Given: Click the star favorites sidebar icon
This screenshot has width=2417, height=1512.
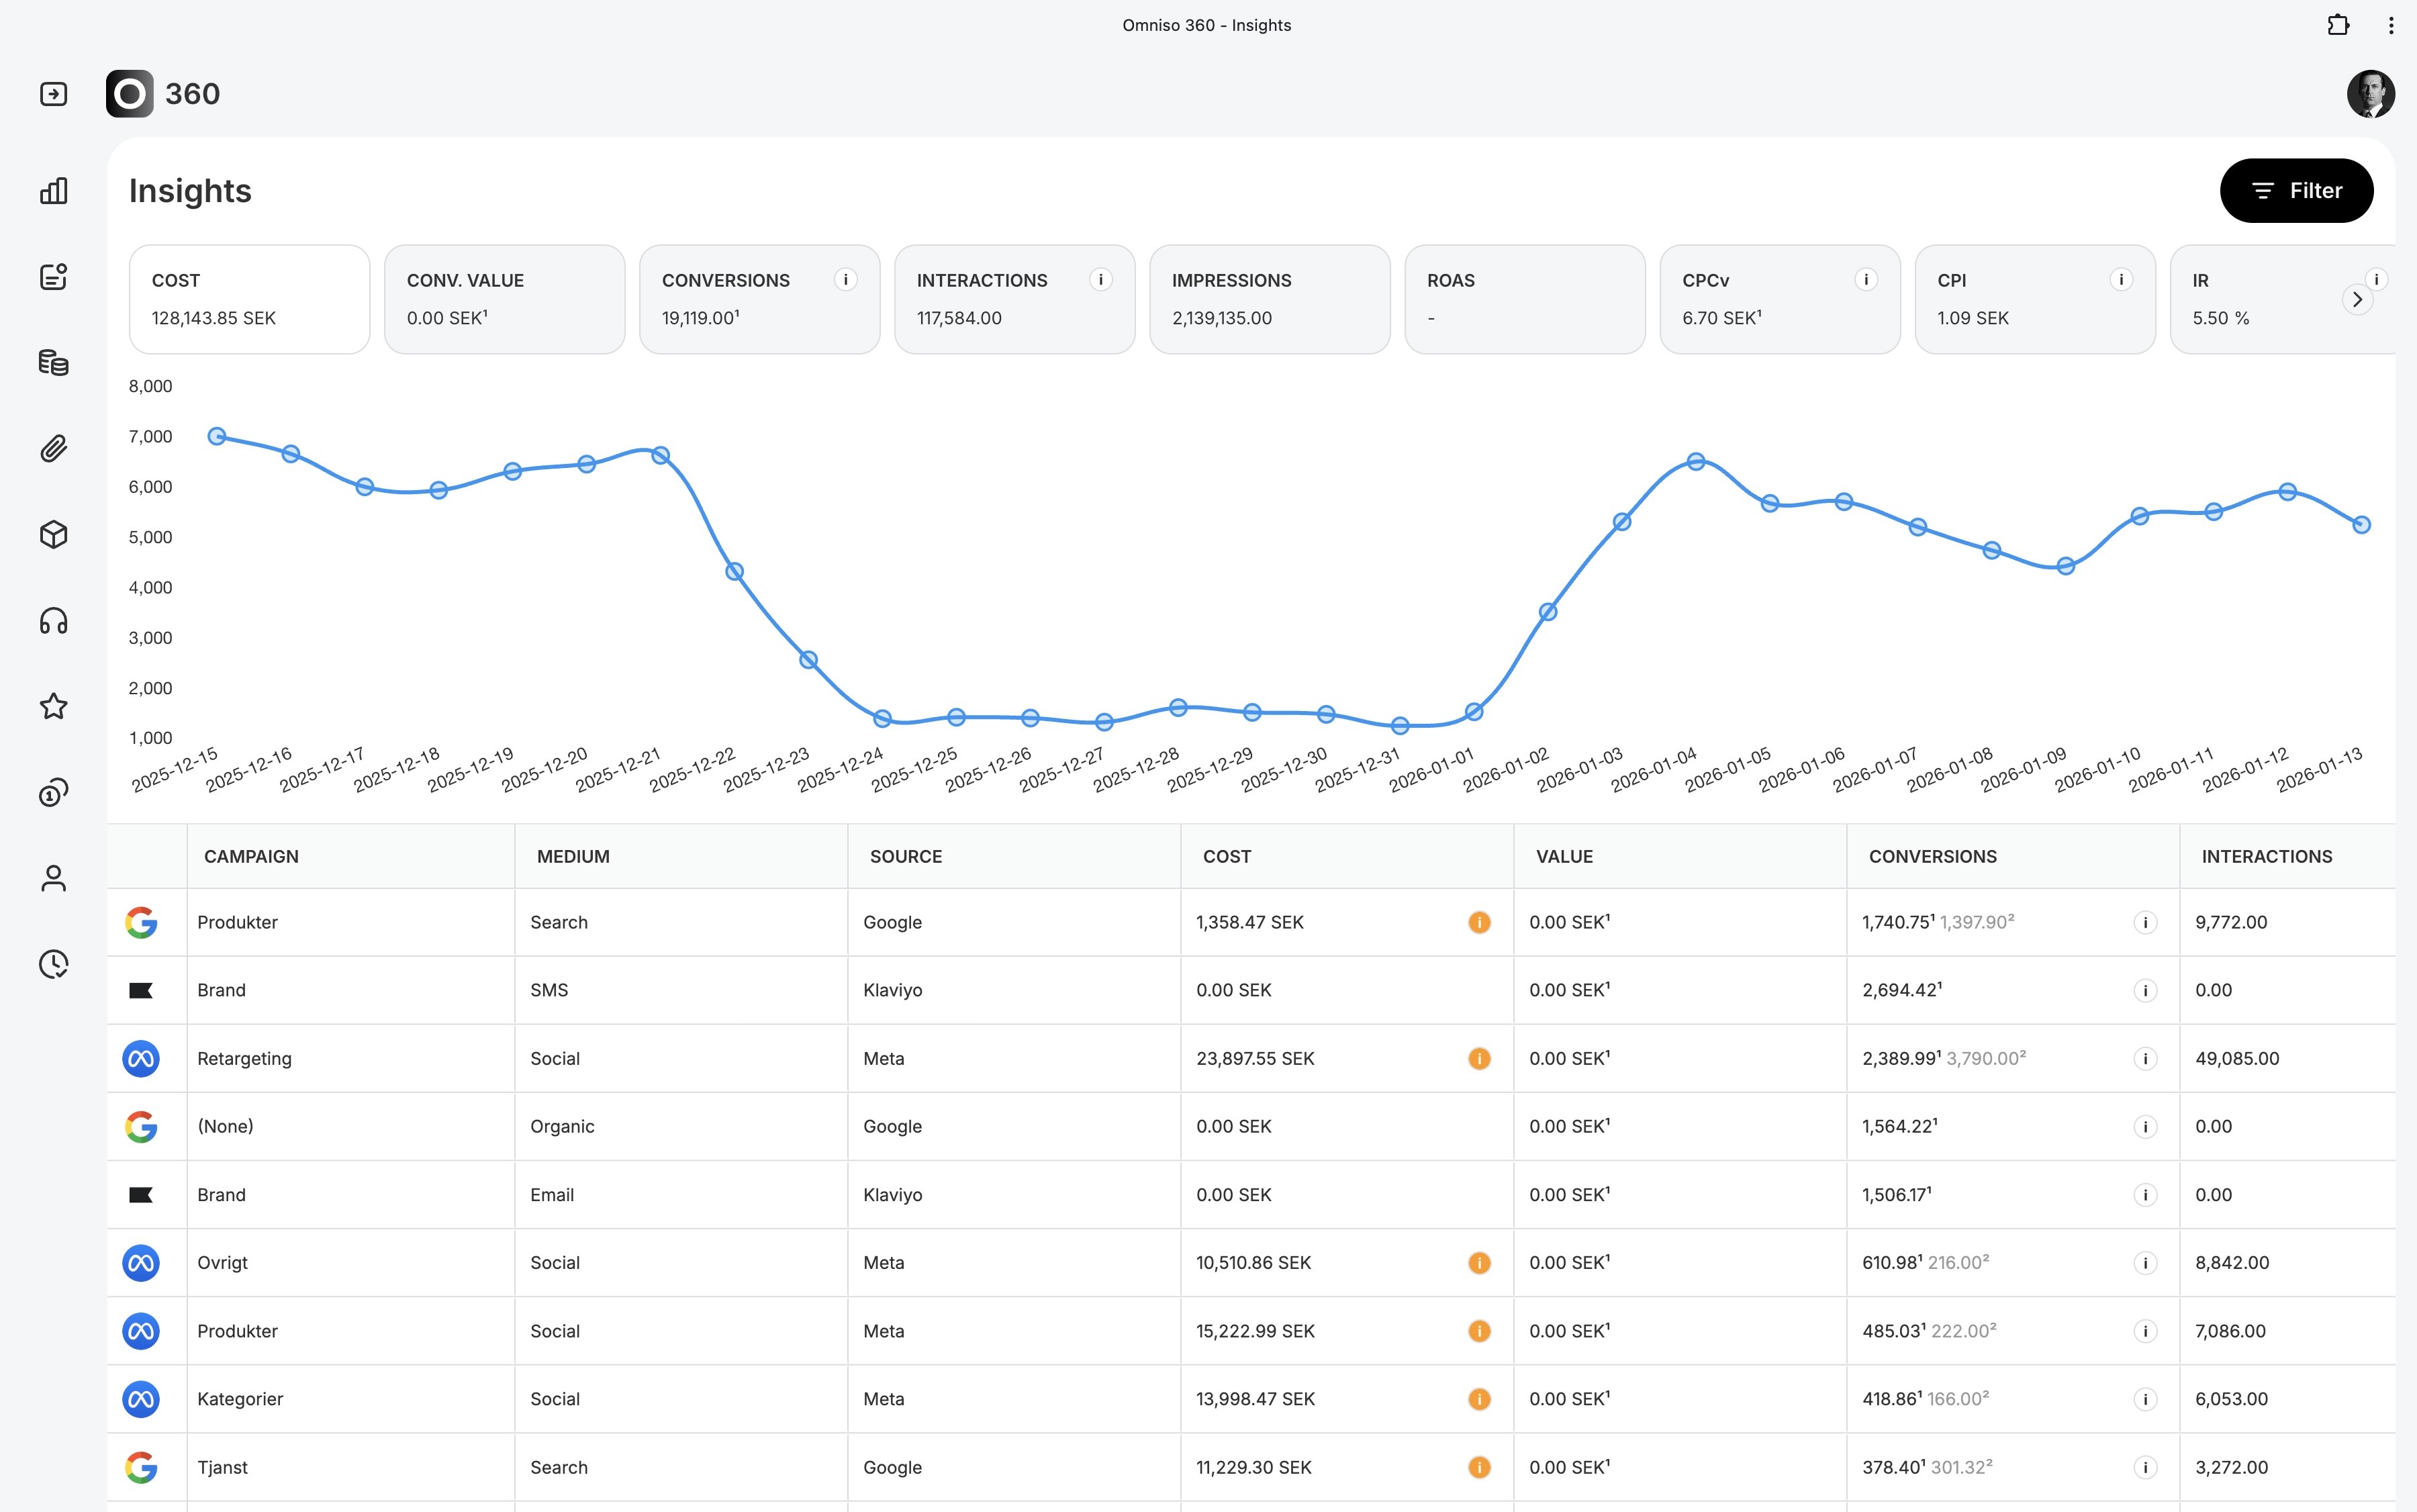Looking at the screenshot, I should click(x=54, y=707).
